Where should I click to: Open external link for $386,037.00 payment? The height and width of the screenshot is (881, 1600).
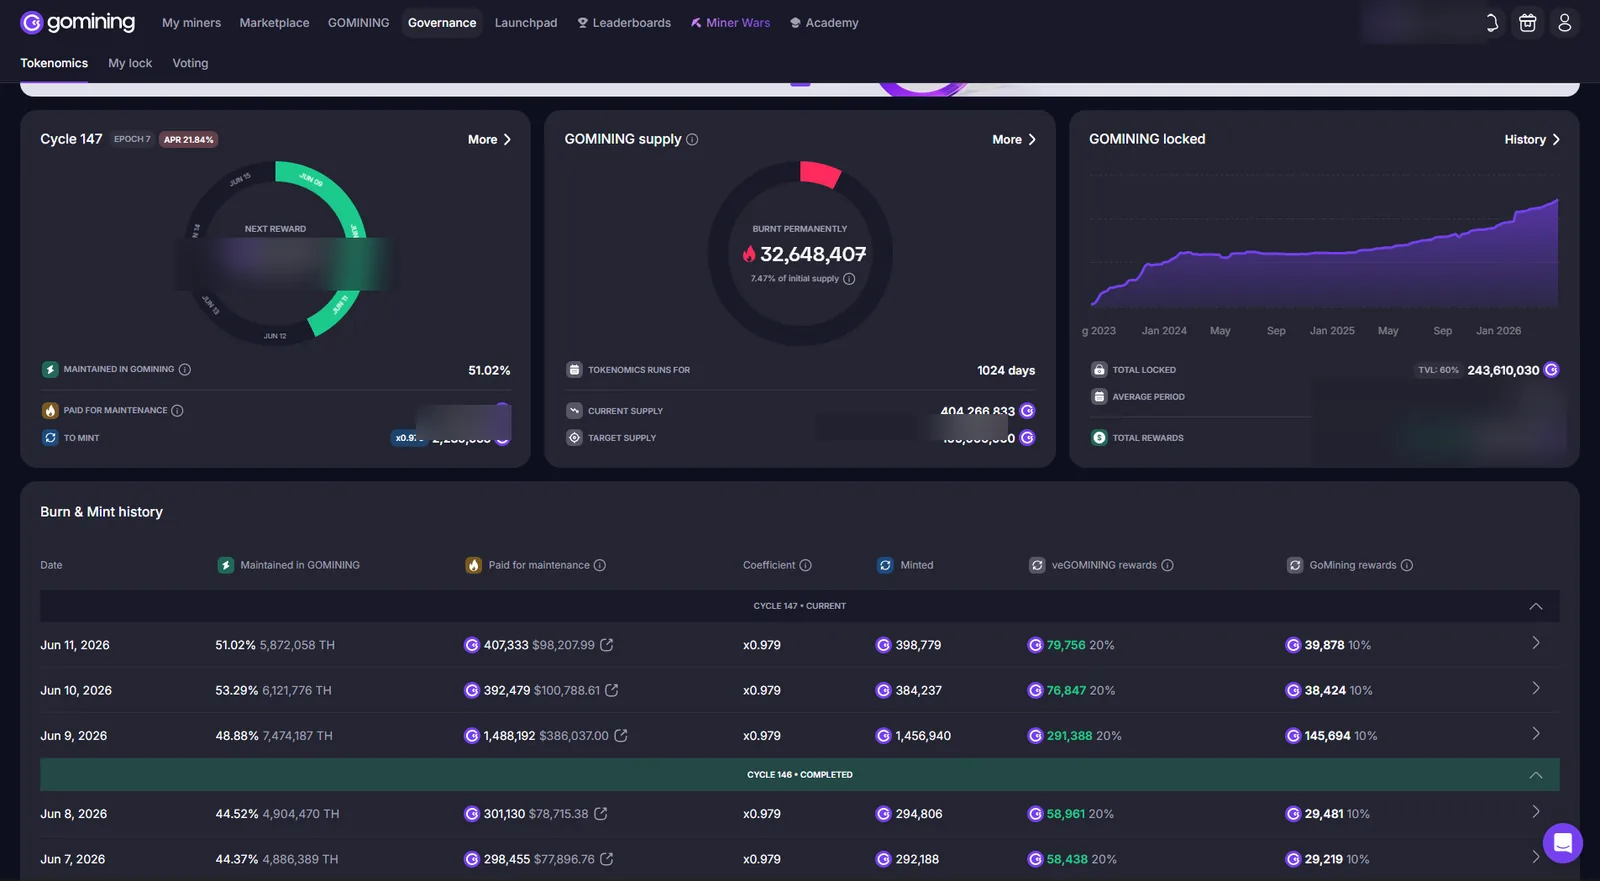pyautogui.click(x=620, y=736)
